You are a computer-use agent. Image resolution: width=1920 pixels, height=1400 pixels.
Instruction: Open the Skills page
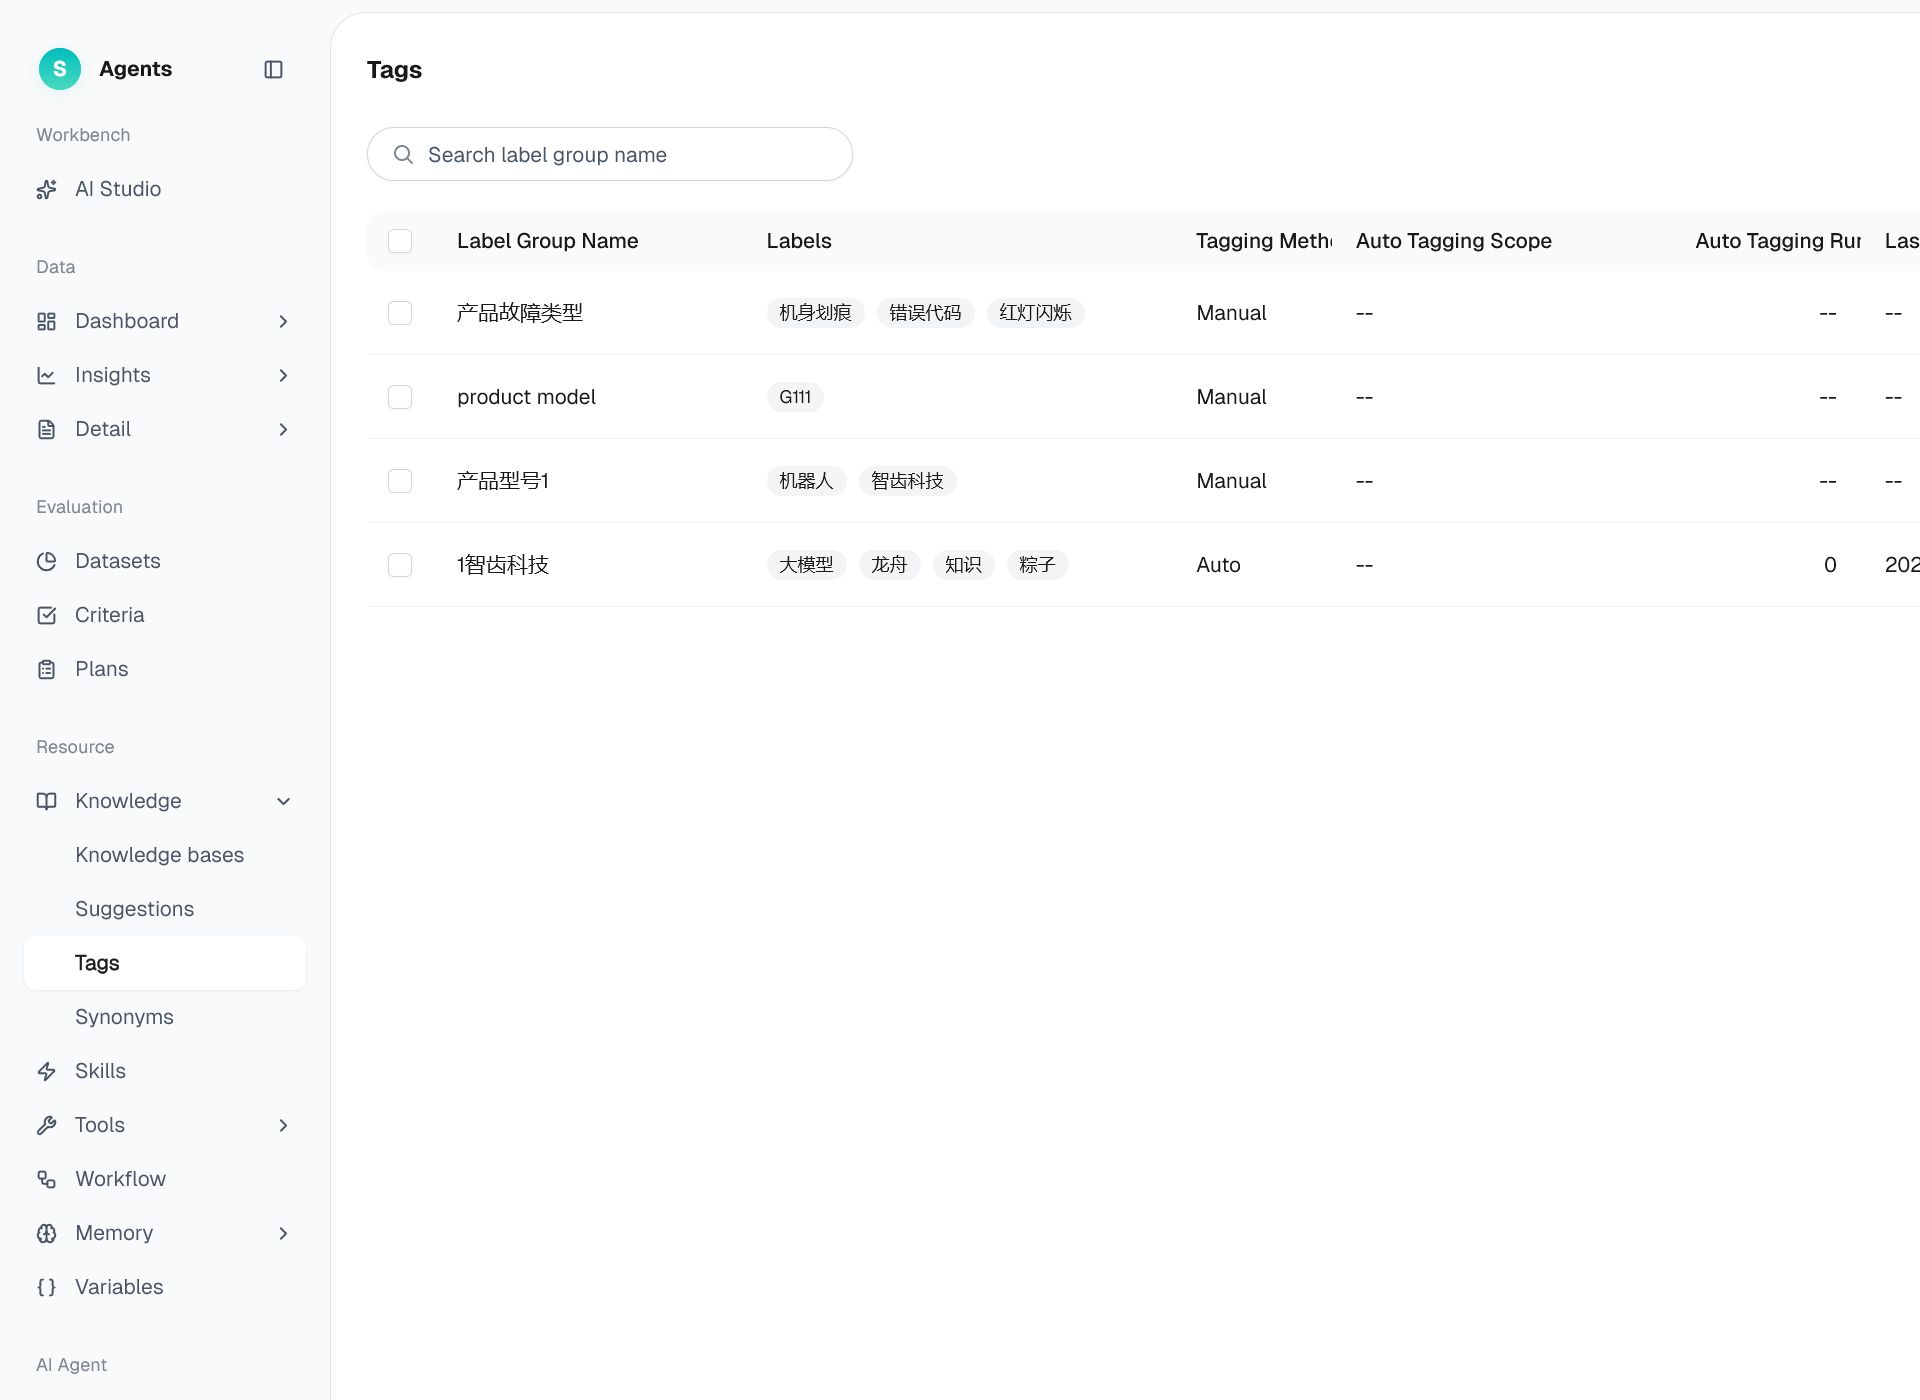165,1071
